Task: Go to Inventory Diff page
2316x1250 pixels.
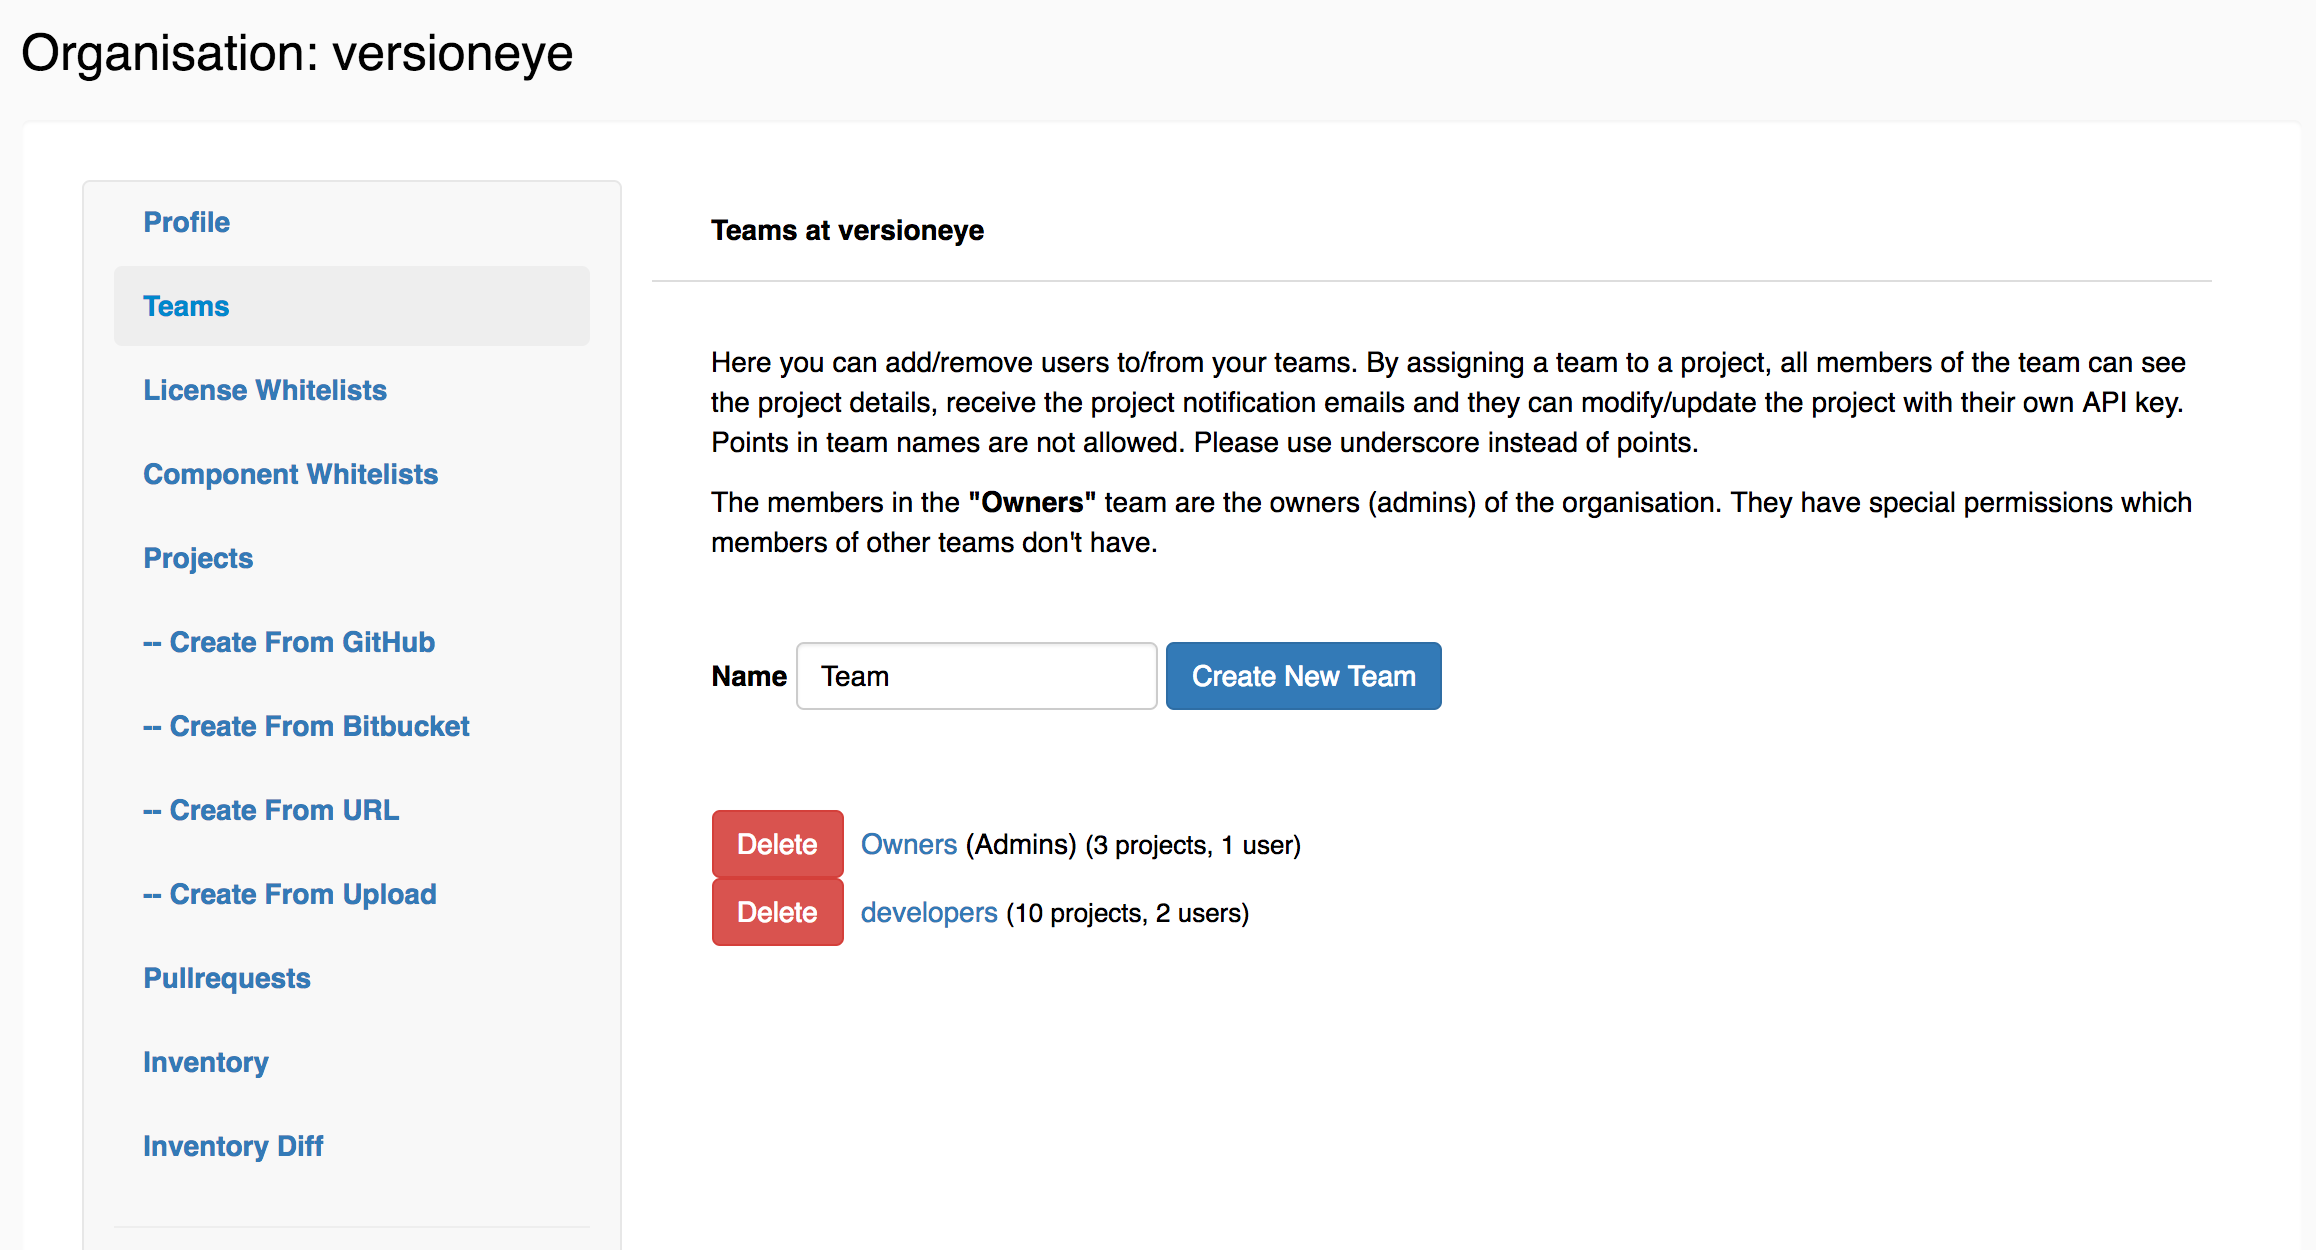Action: [x=233, y=1146]
